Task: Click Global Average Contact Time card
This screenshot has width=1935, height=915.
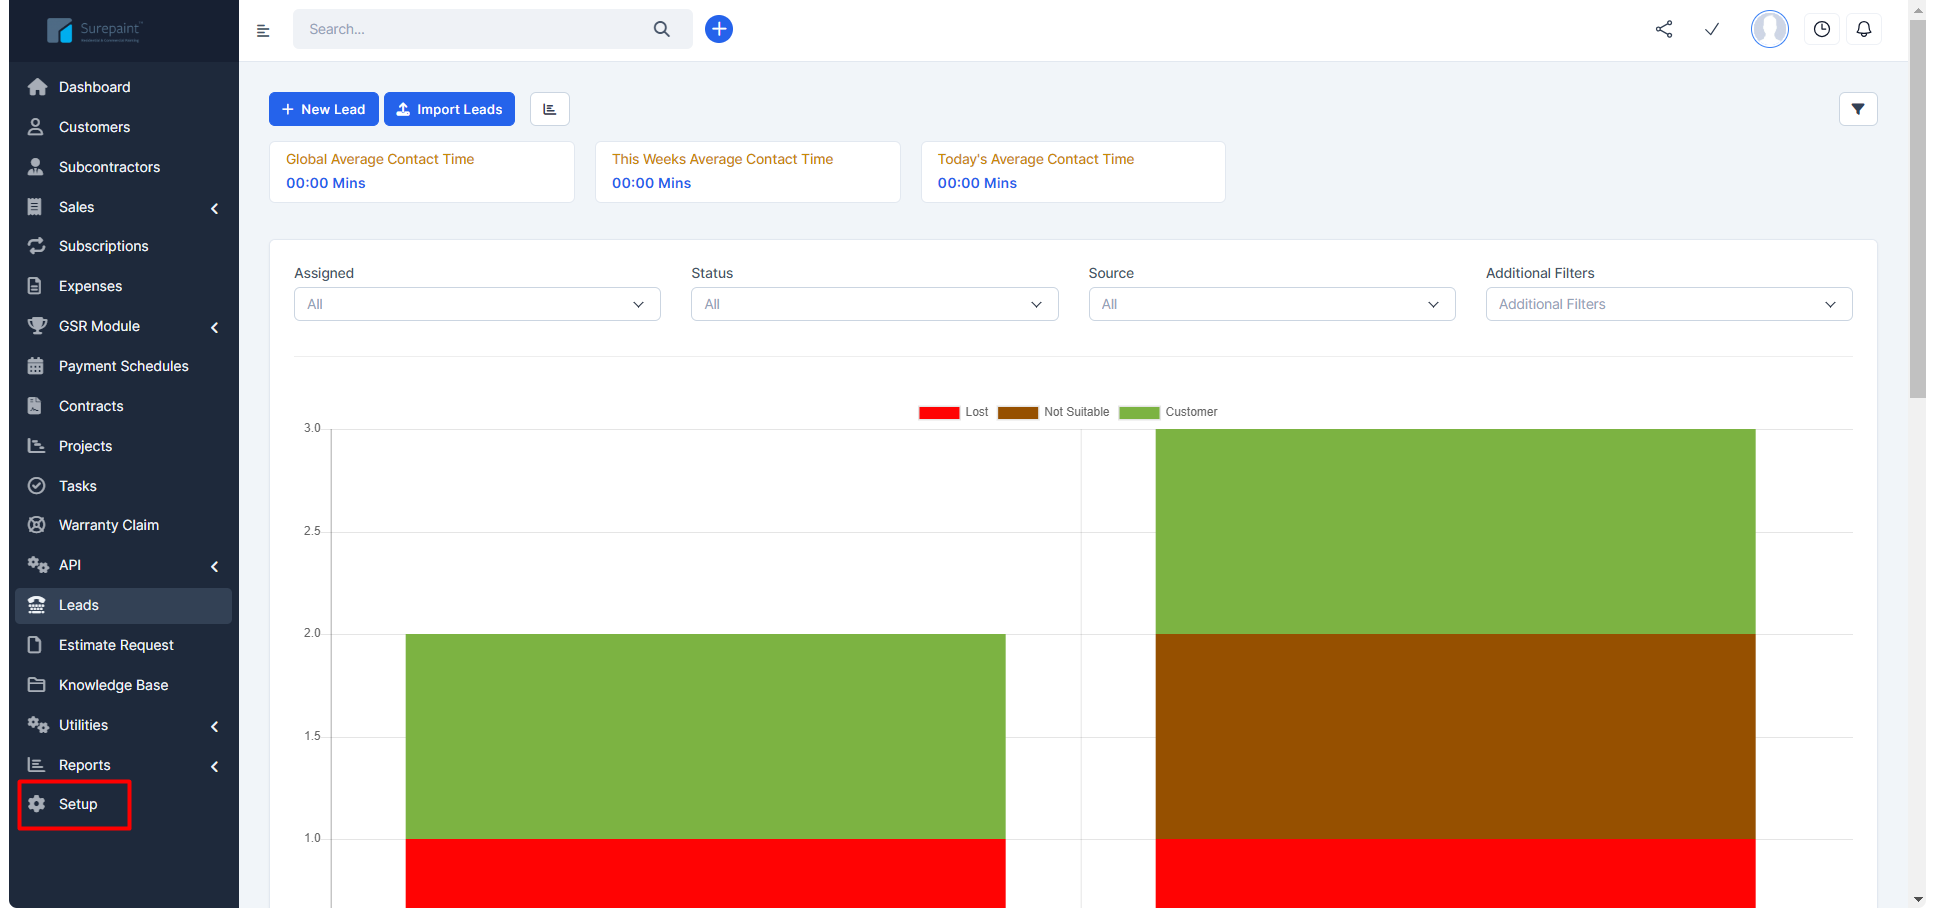Action: (x=422, y=172)
